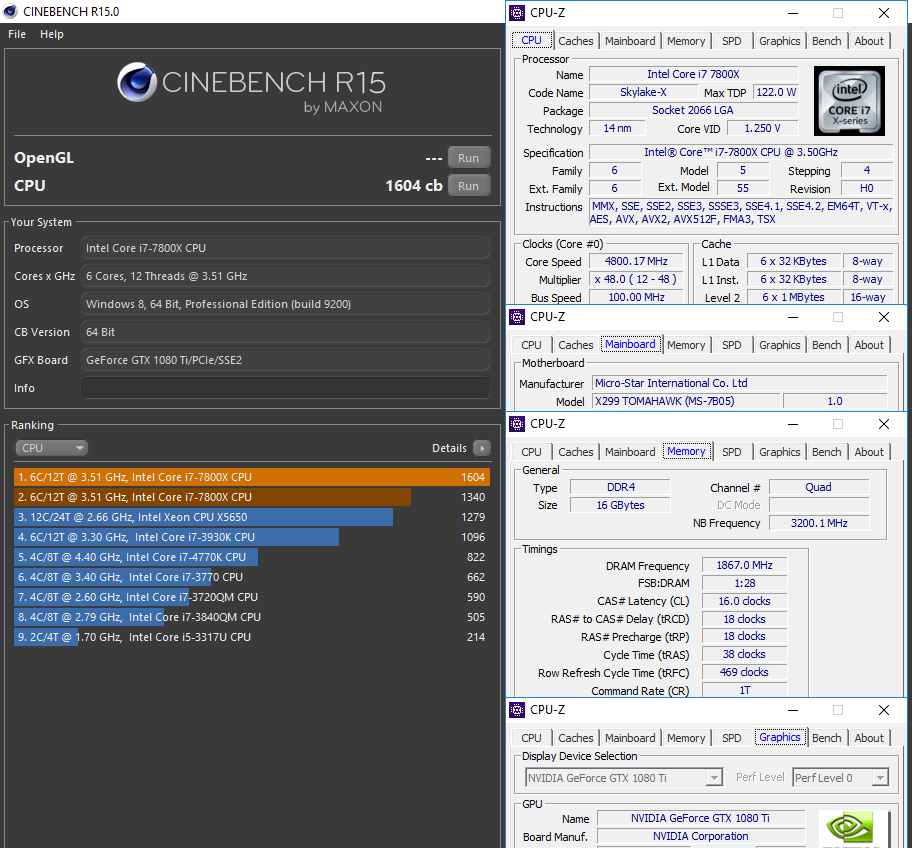The image size is (912, 848).
Task: Click CPU-Z icon in Graphics window title
Action: [x=517, y=710]
